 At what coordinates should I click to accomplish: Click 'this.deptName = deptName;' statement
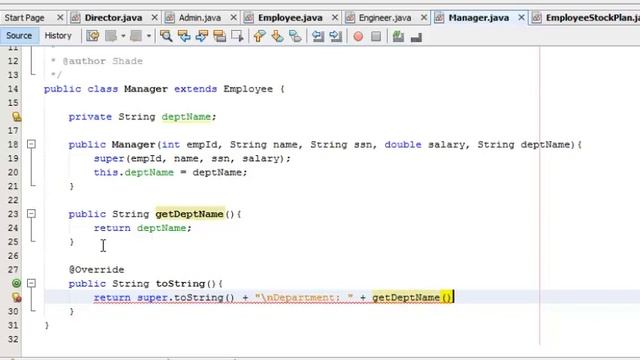pos(171,172)
